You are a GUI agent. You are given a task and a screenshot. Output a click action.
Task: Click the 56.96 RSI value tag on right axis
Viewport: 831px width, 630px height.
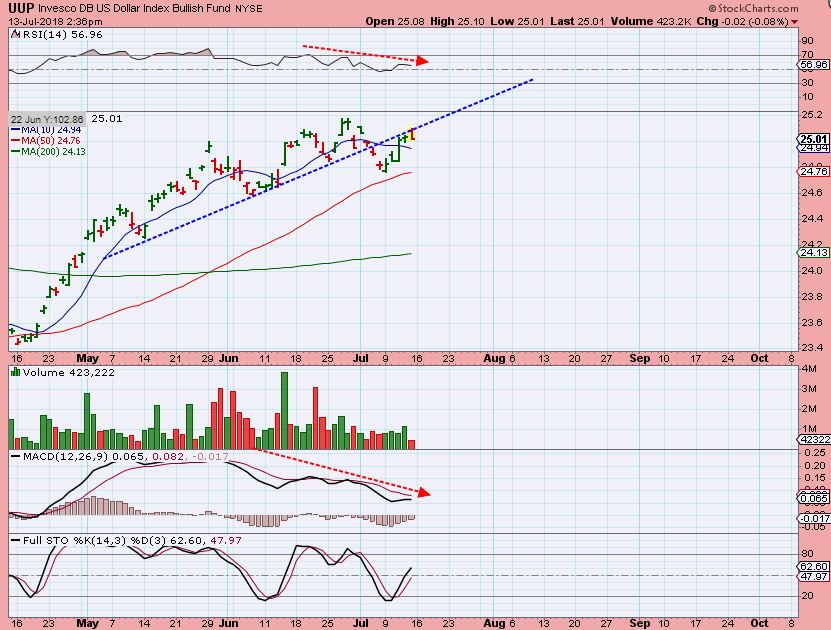(814, 65)
